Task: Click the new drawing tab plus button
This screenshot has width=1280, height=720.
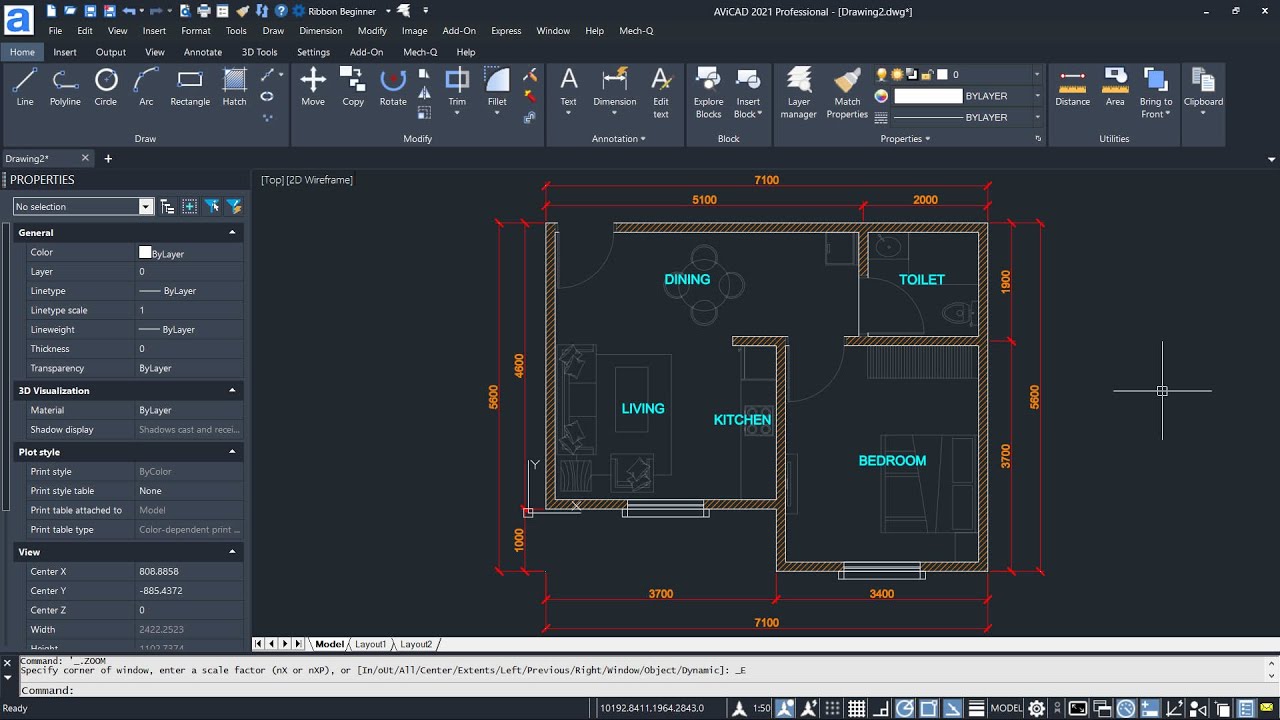Action: coord(108,158)
